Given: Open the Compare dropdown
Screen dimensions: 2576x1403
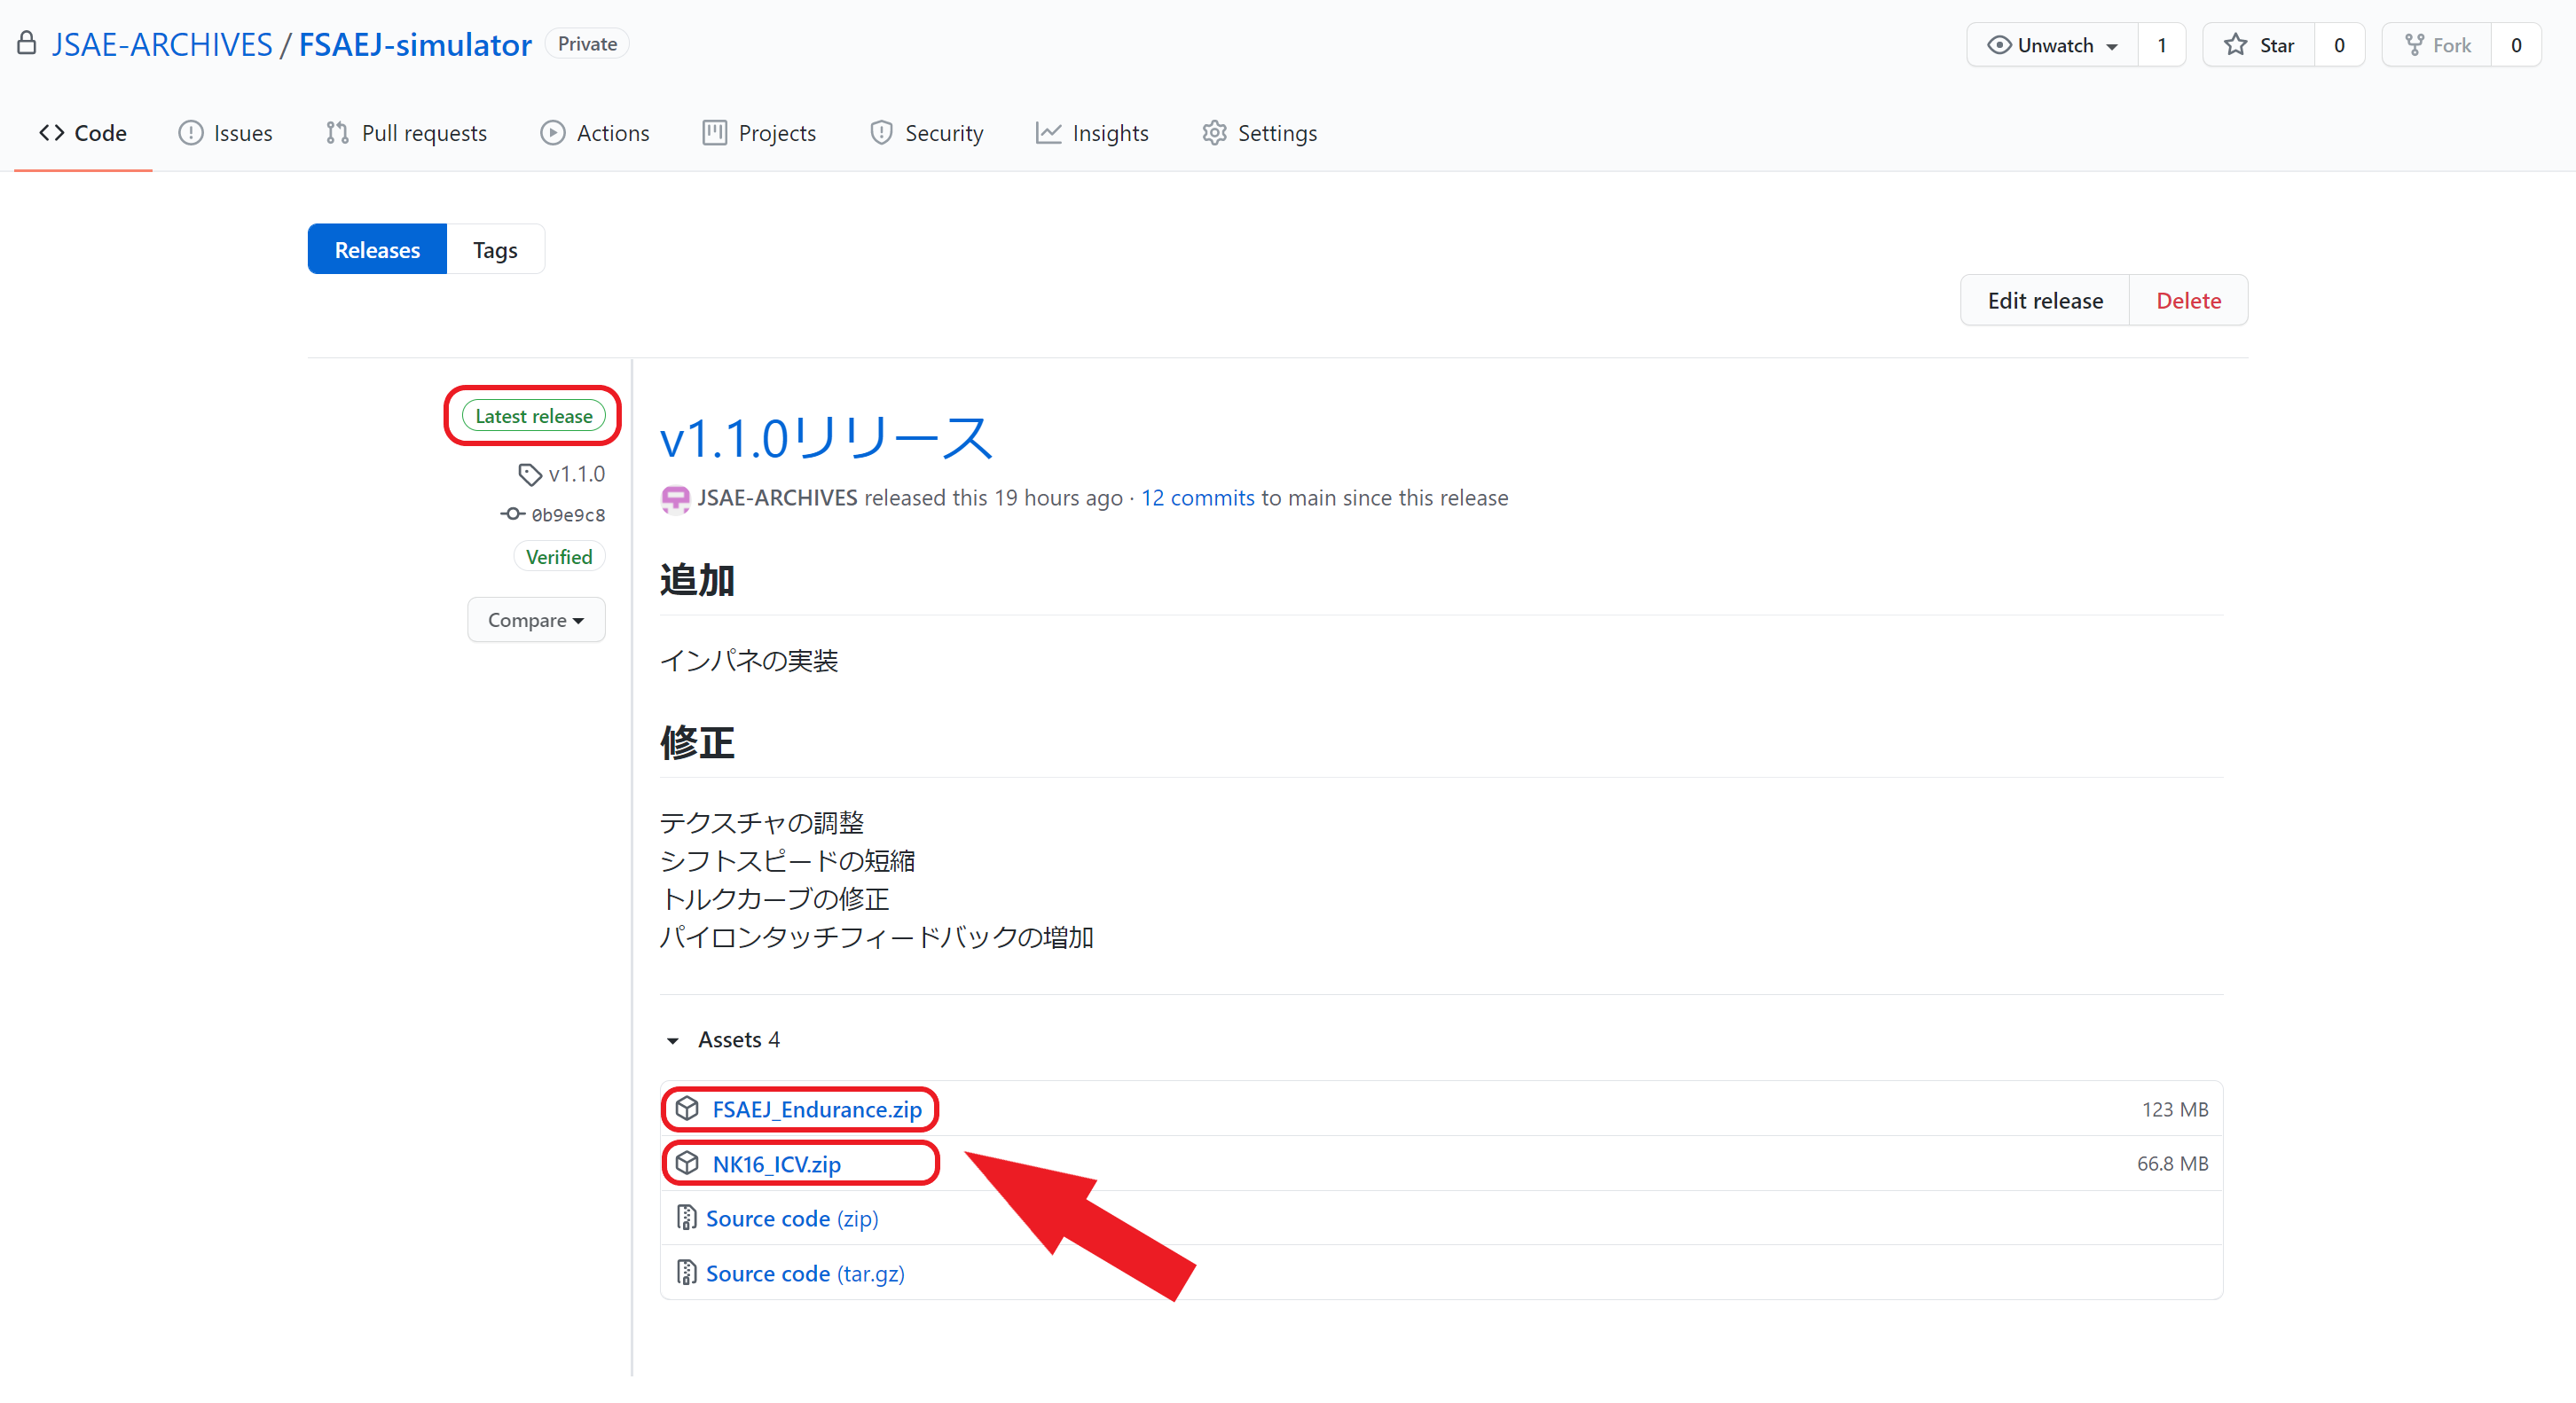Looking at the screenshot, I should [x=535, y=620].
